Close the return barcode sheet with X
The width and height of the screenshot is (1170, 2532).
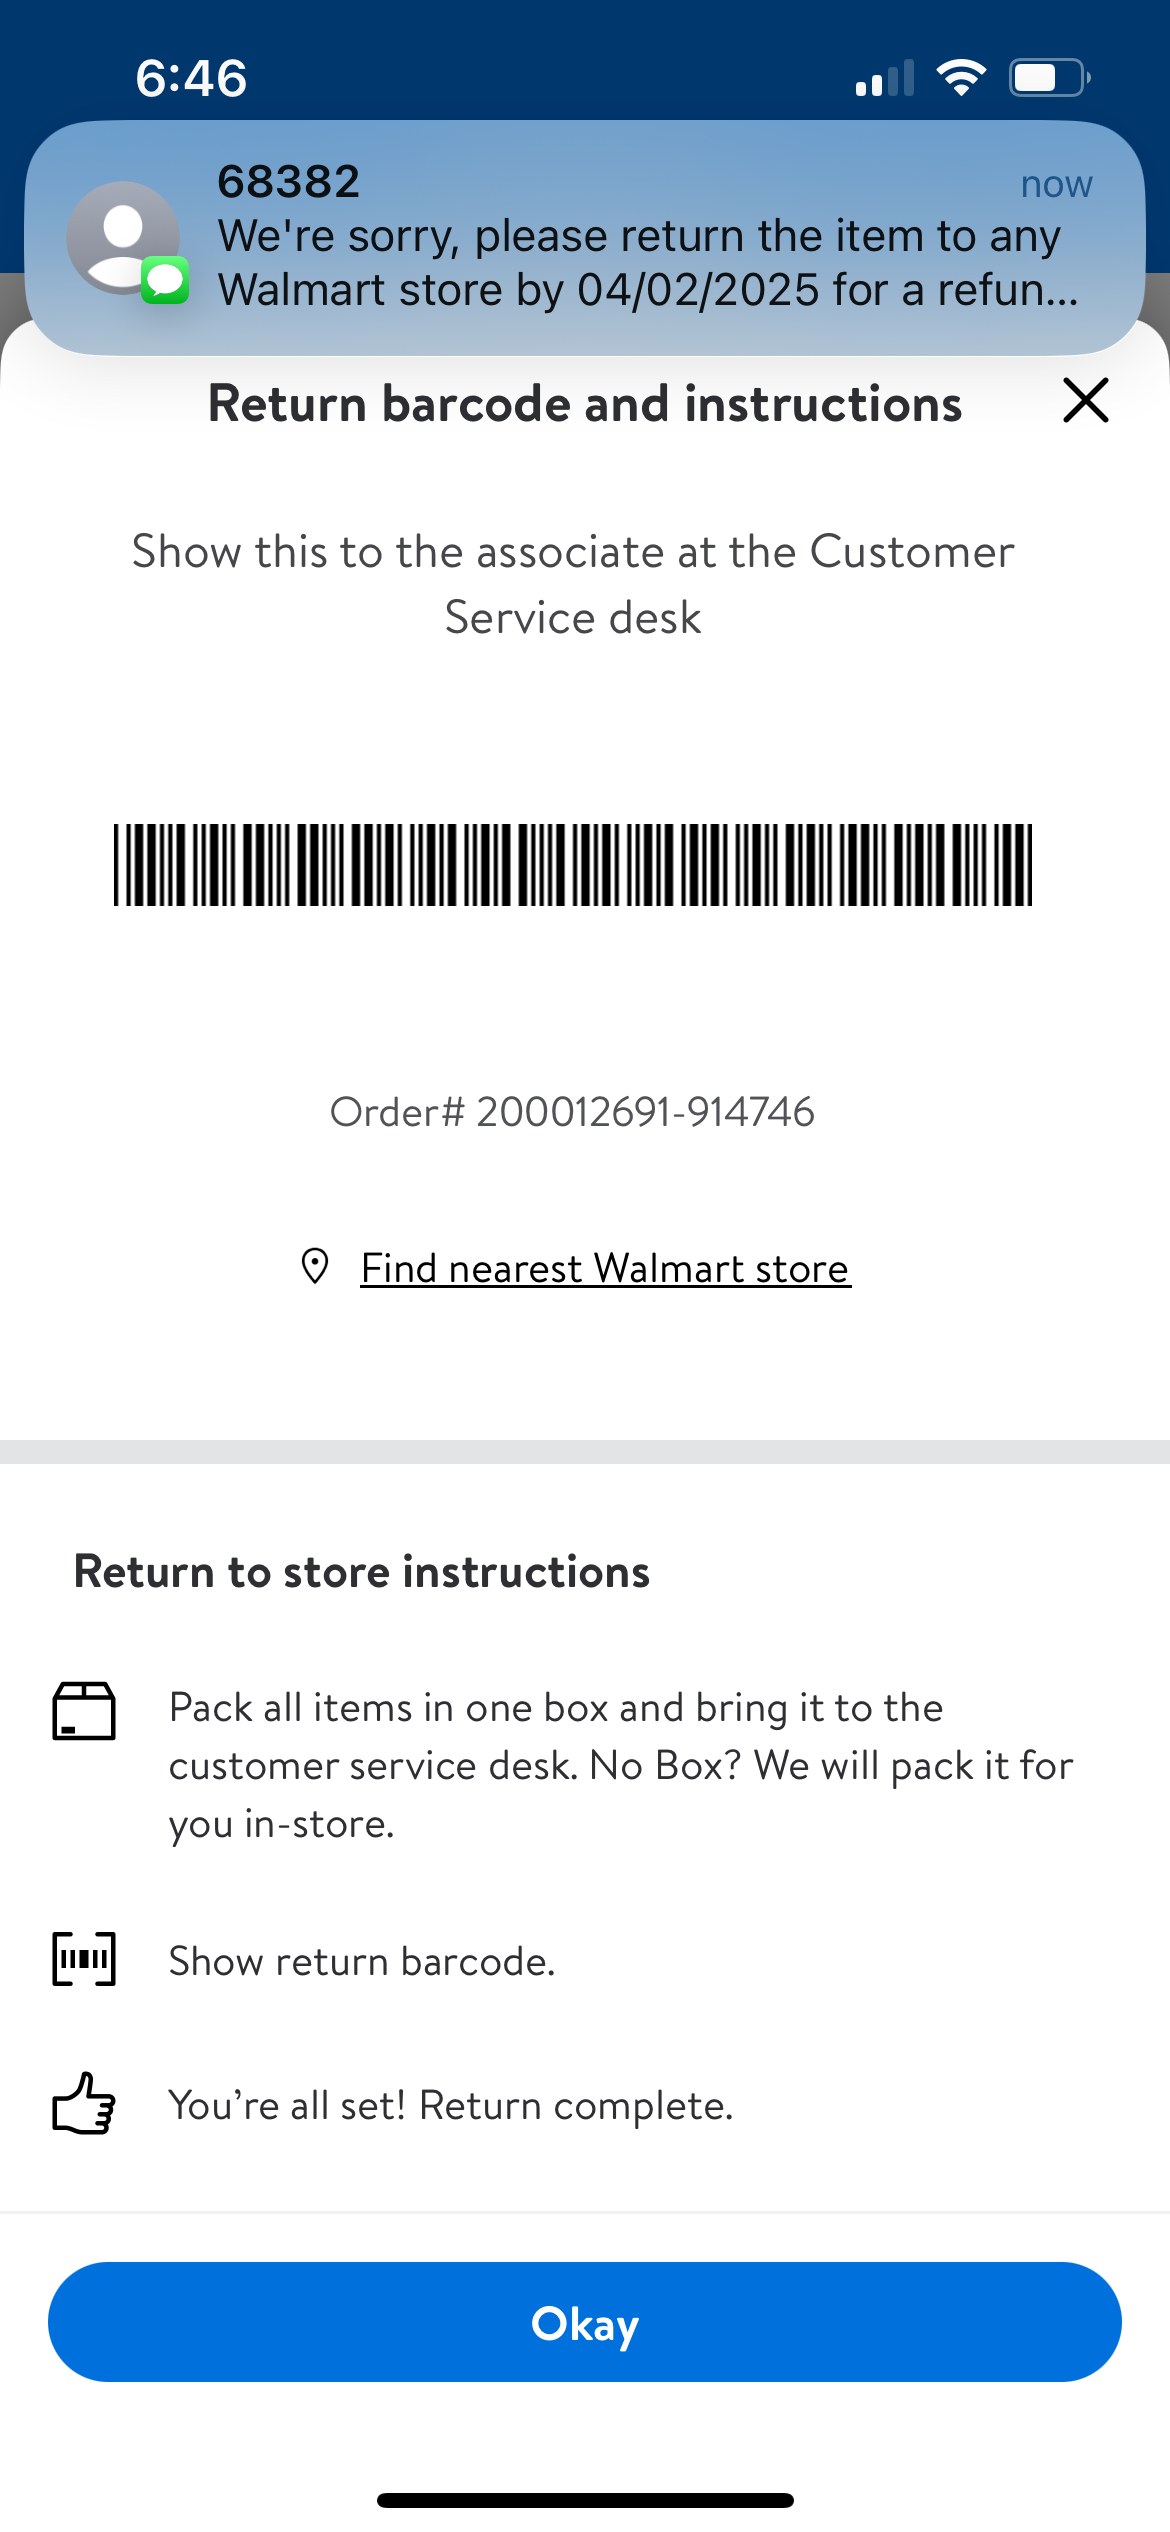[x=1085, y=401]
